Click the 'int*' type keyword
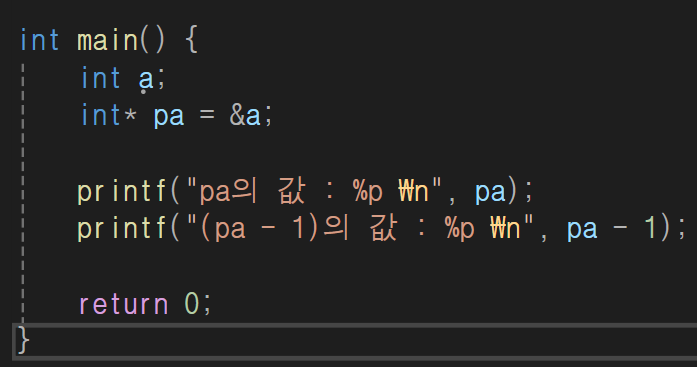 point(109,115)
